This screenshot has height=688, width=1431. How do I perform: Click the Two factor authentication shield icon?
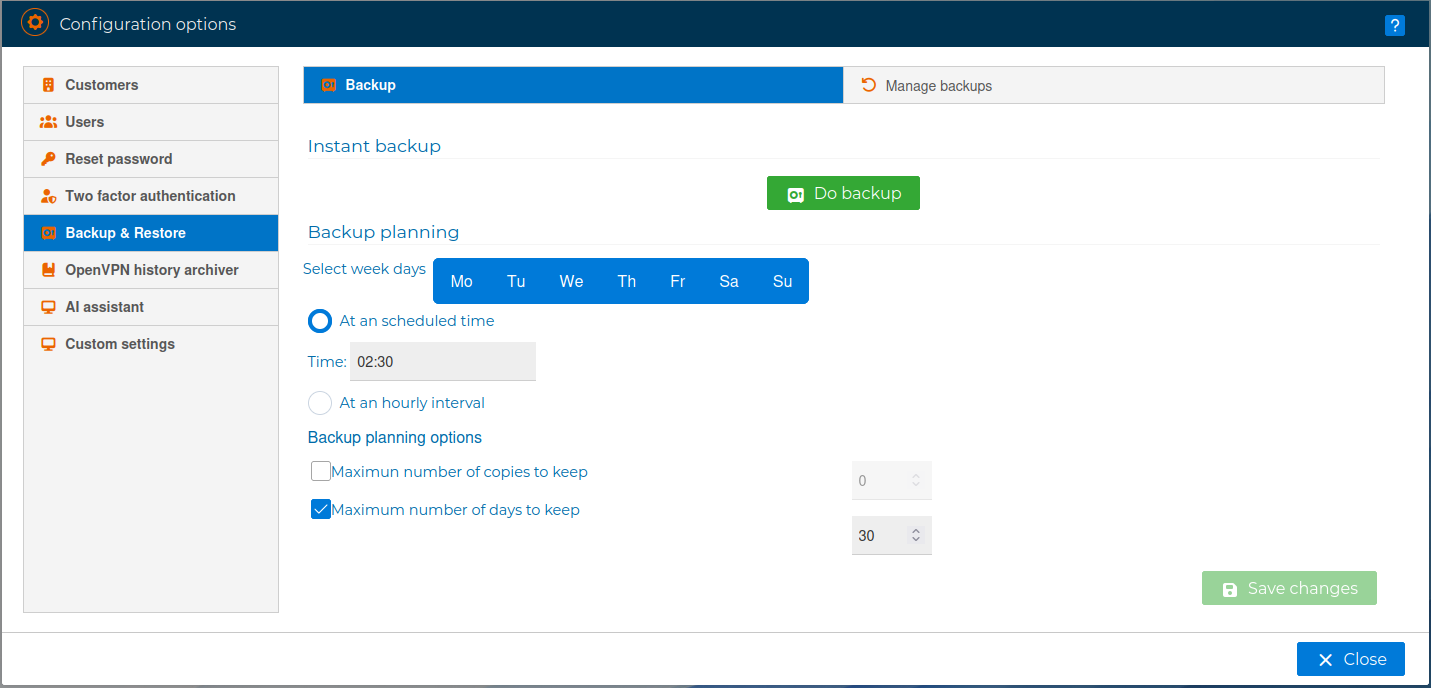(x=48, y=196)
